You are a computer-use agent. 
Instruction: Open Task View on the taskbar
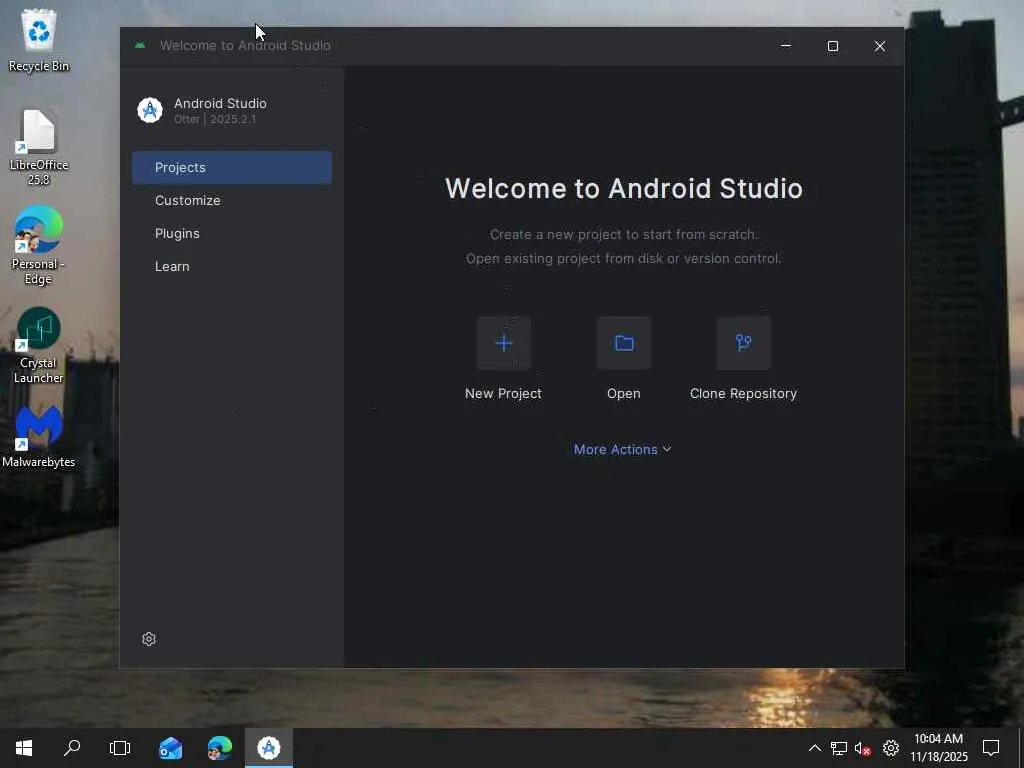coord(120,748)
